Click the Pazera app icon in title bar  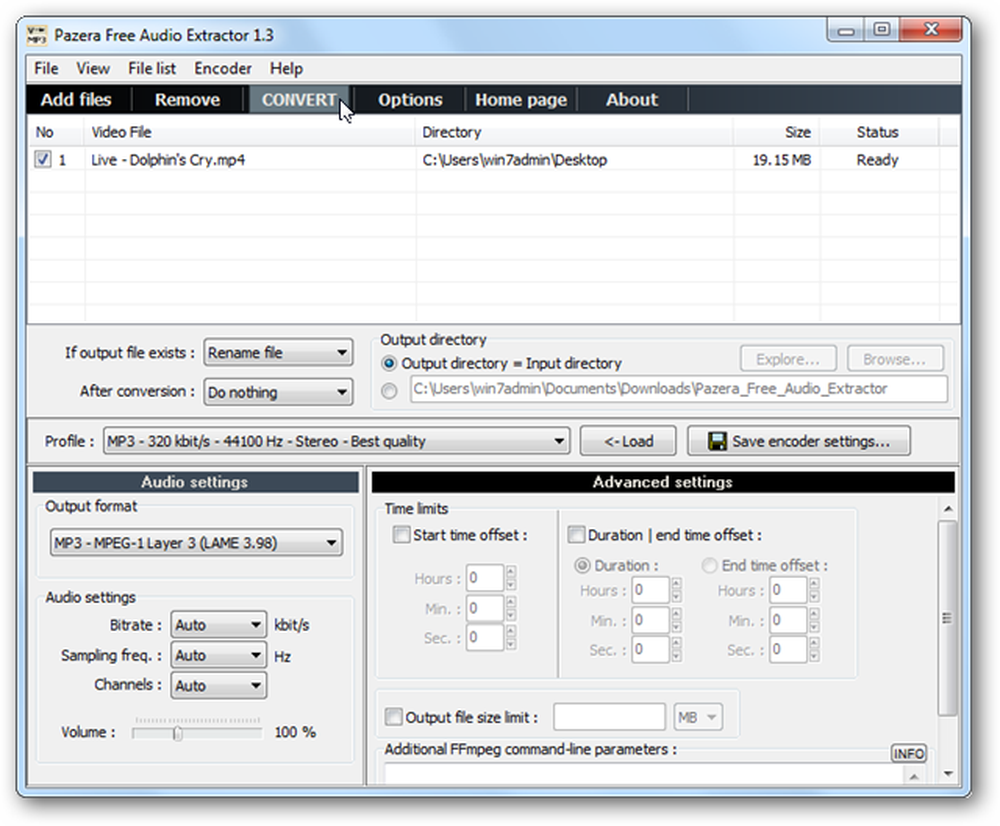36,34
